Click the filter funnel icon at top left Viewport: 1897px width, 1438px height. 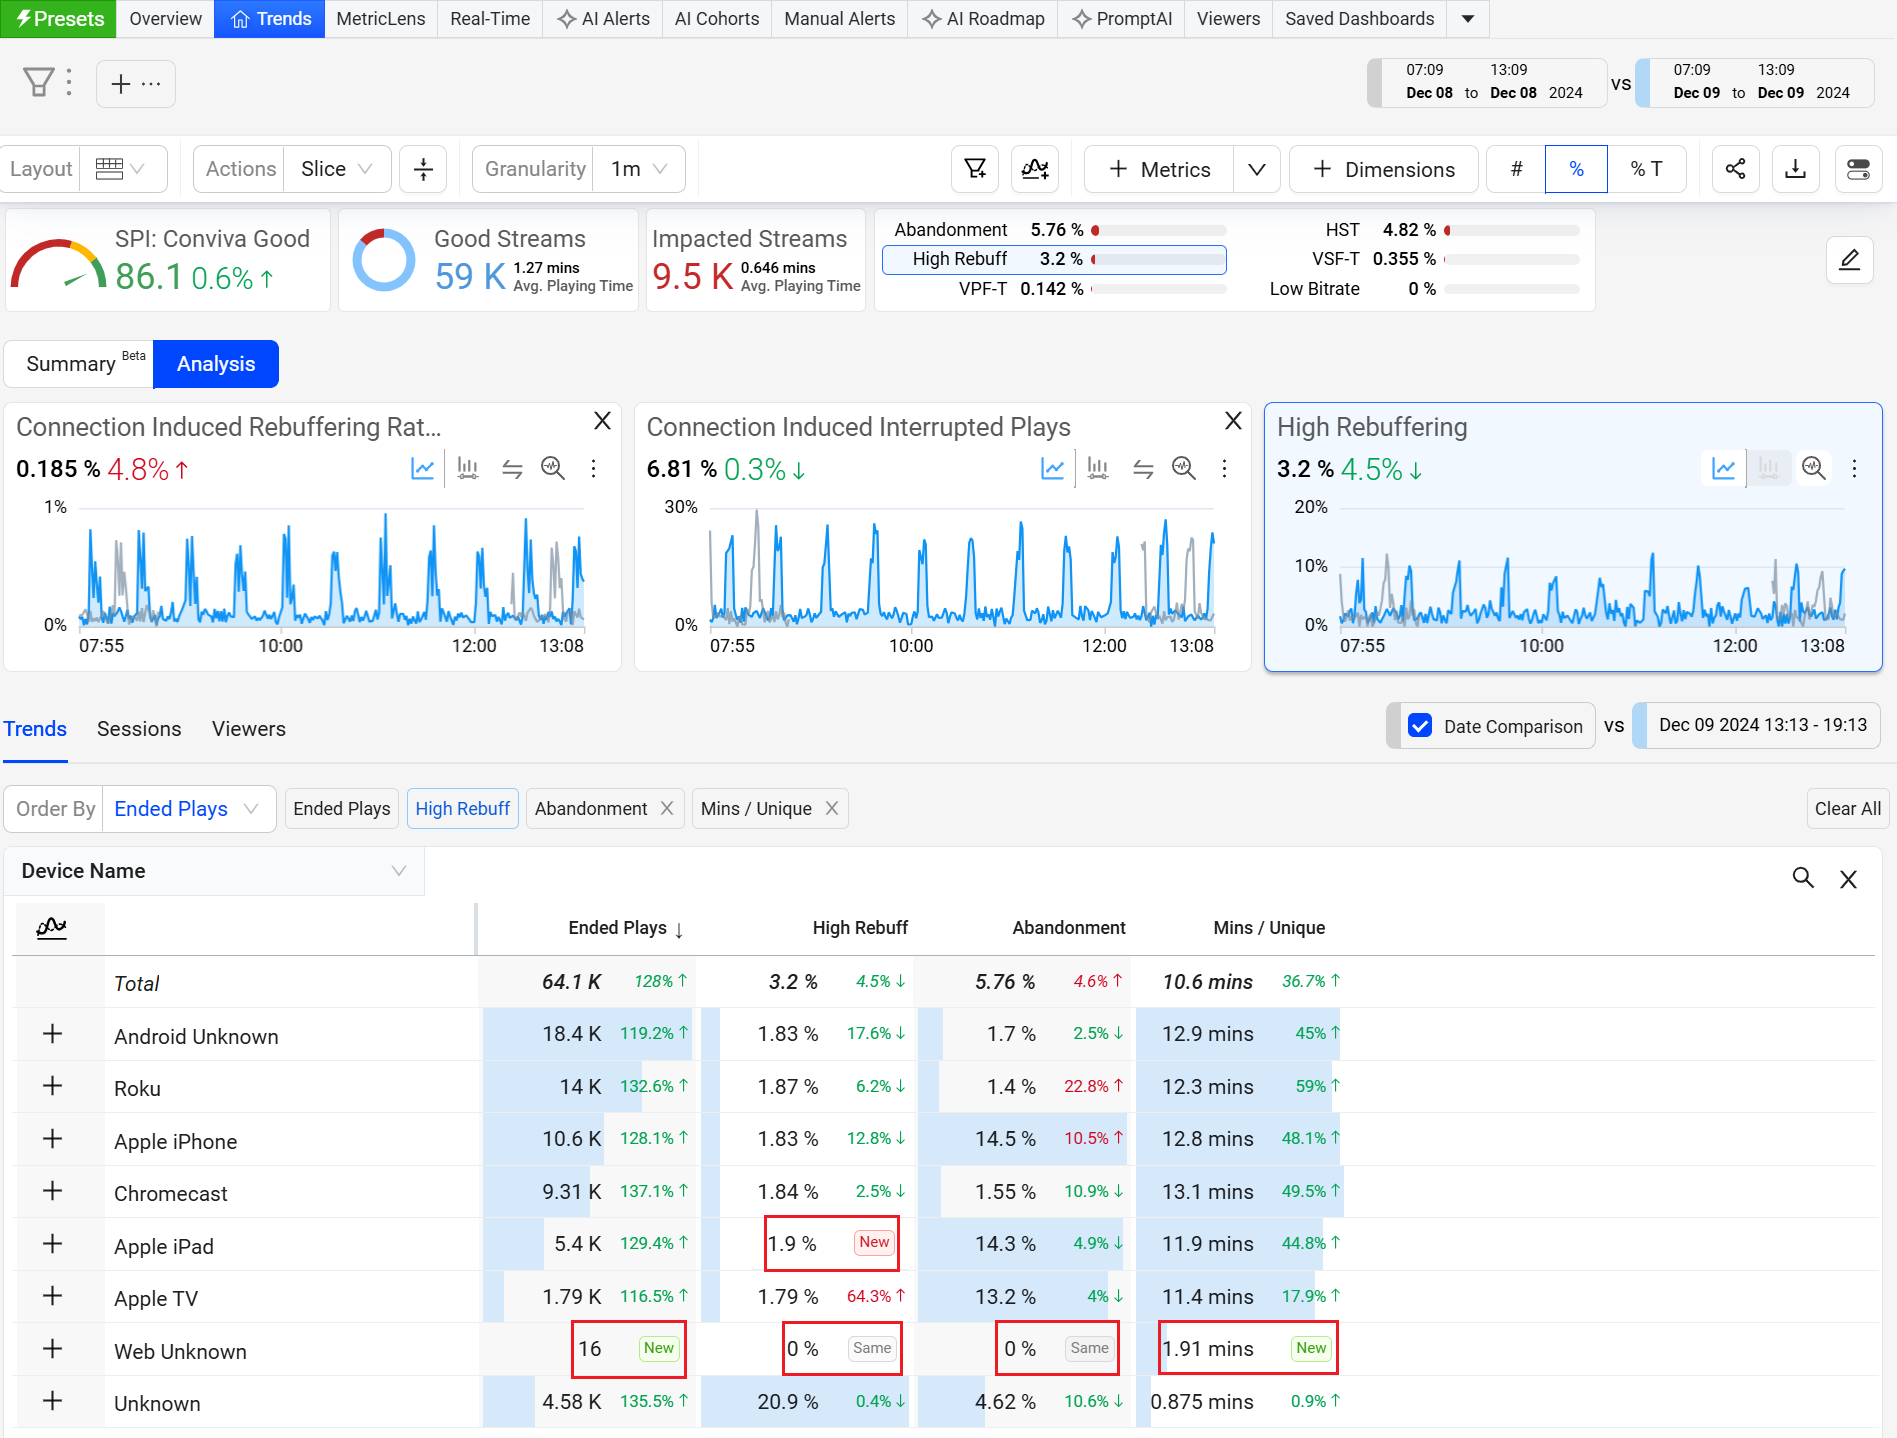point(39,82)
